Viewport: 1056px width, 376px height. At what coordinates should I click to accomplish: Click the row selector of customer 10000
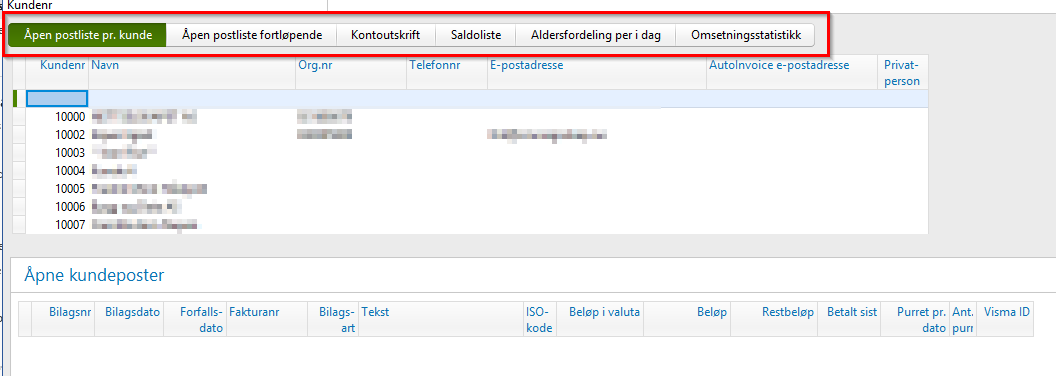[x=20, y=117]
